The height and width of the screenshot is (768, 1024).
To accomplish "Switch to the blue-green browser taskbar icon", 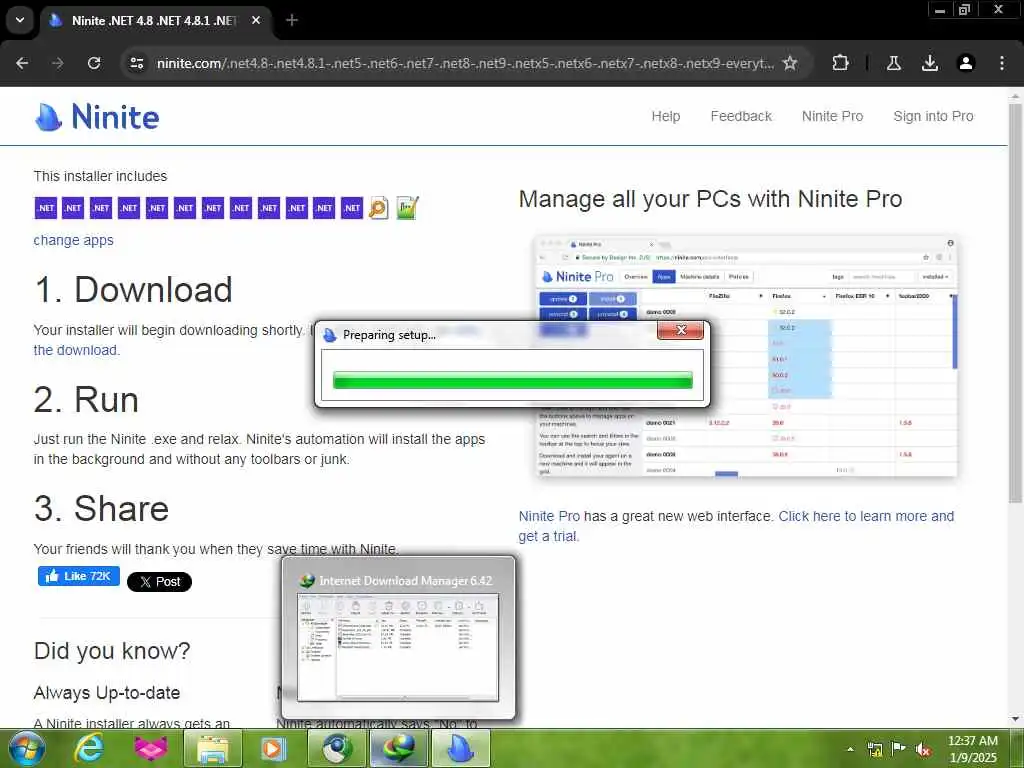I will 336,748.
